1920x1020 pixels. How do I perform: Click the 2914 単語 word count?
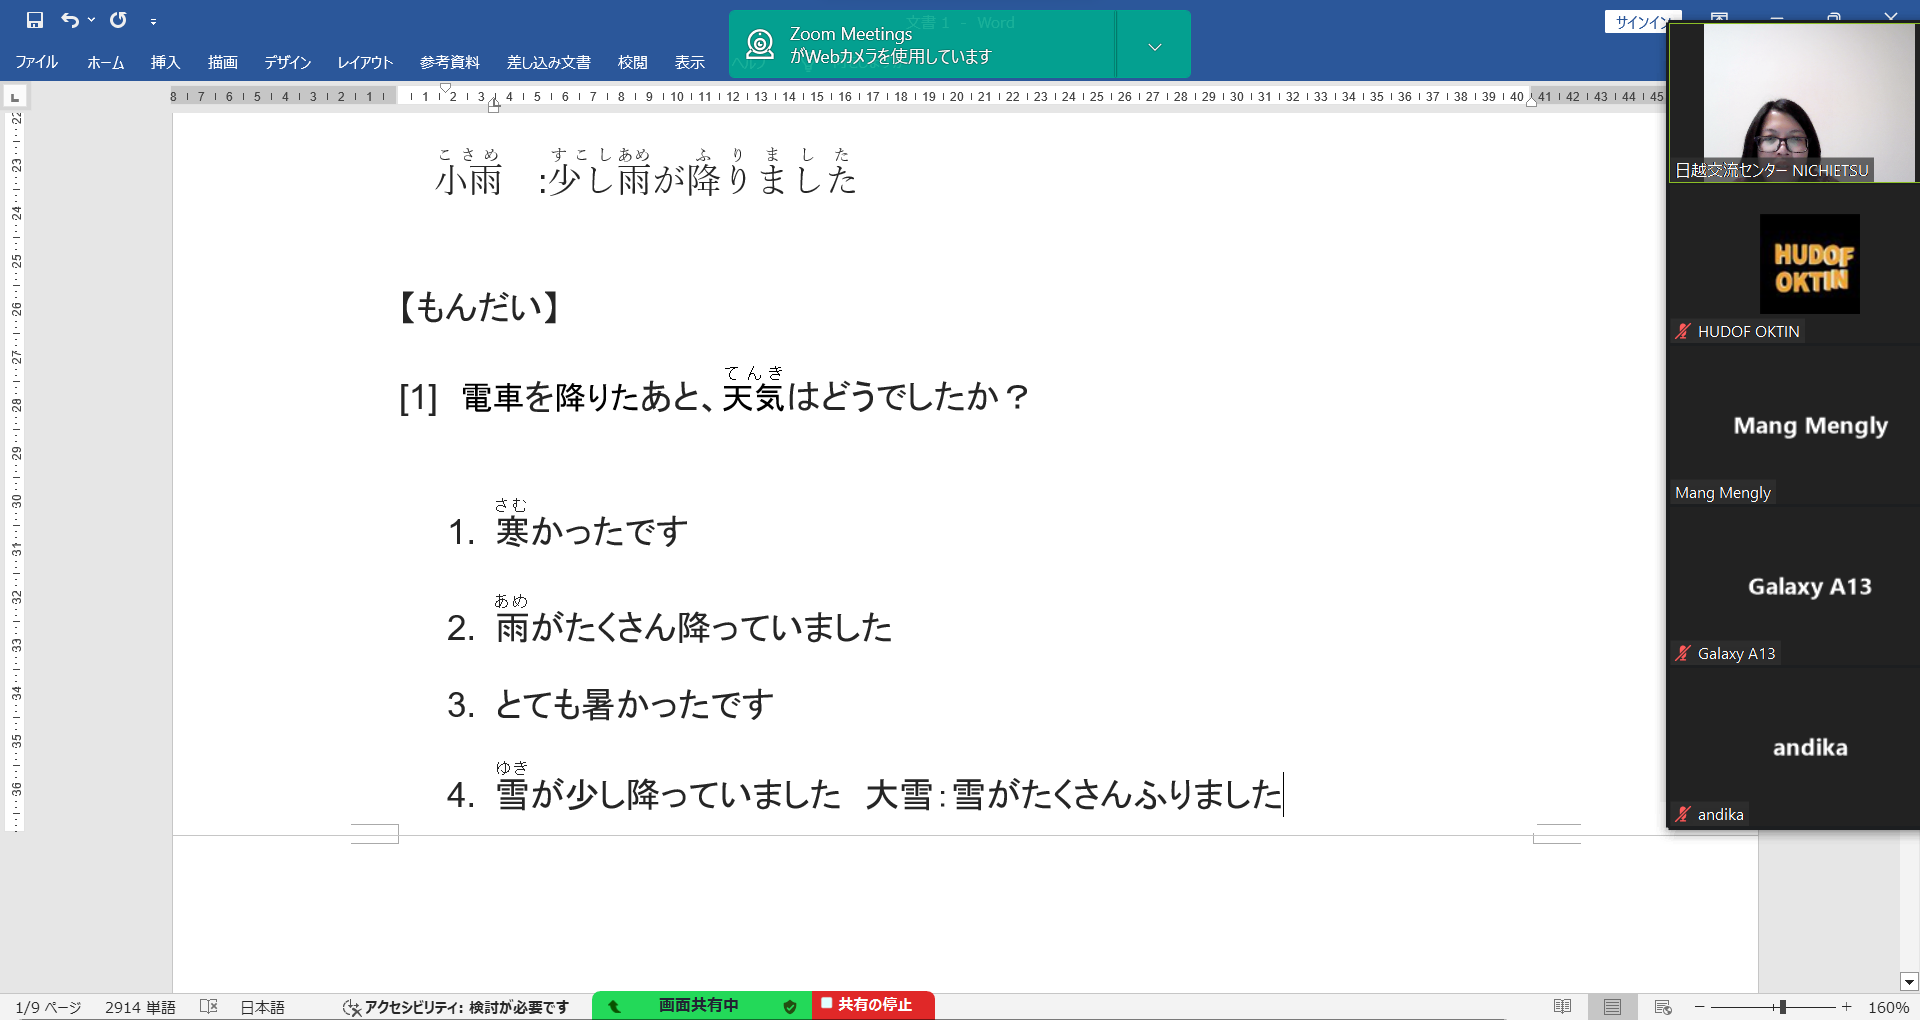click(x=140, y=1007)
